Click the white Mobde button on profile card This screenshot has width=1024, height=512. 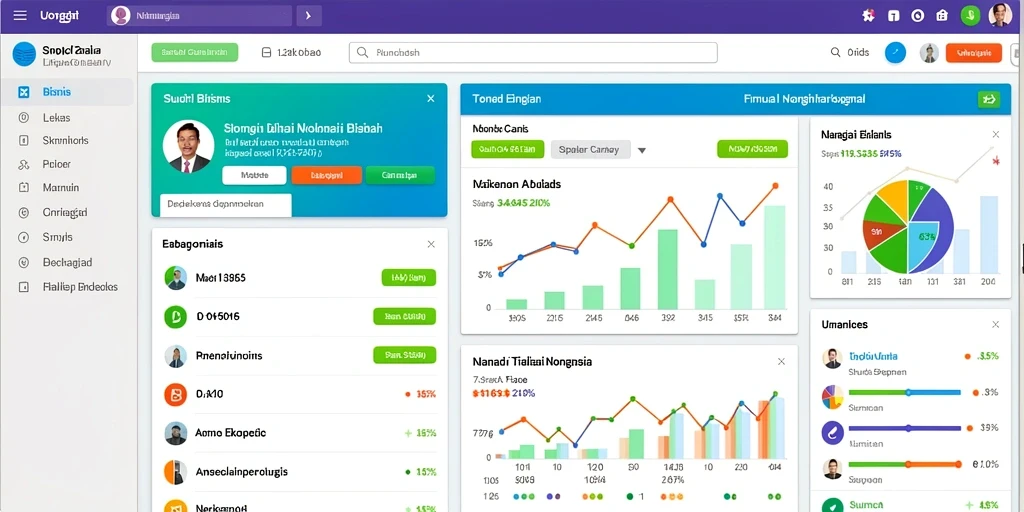click(x=254, y=175)
